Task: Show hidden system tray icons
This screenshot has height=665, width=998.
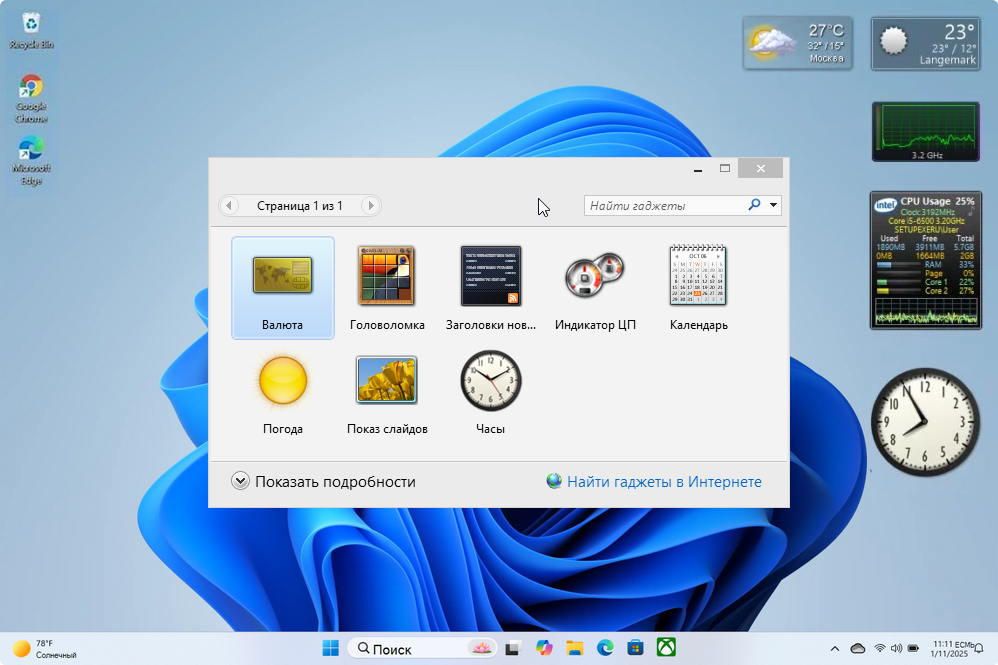Action: click(835, 648)
